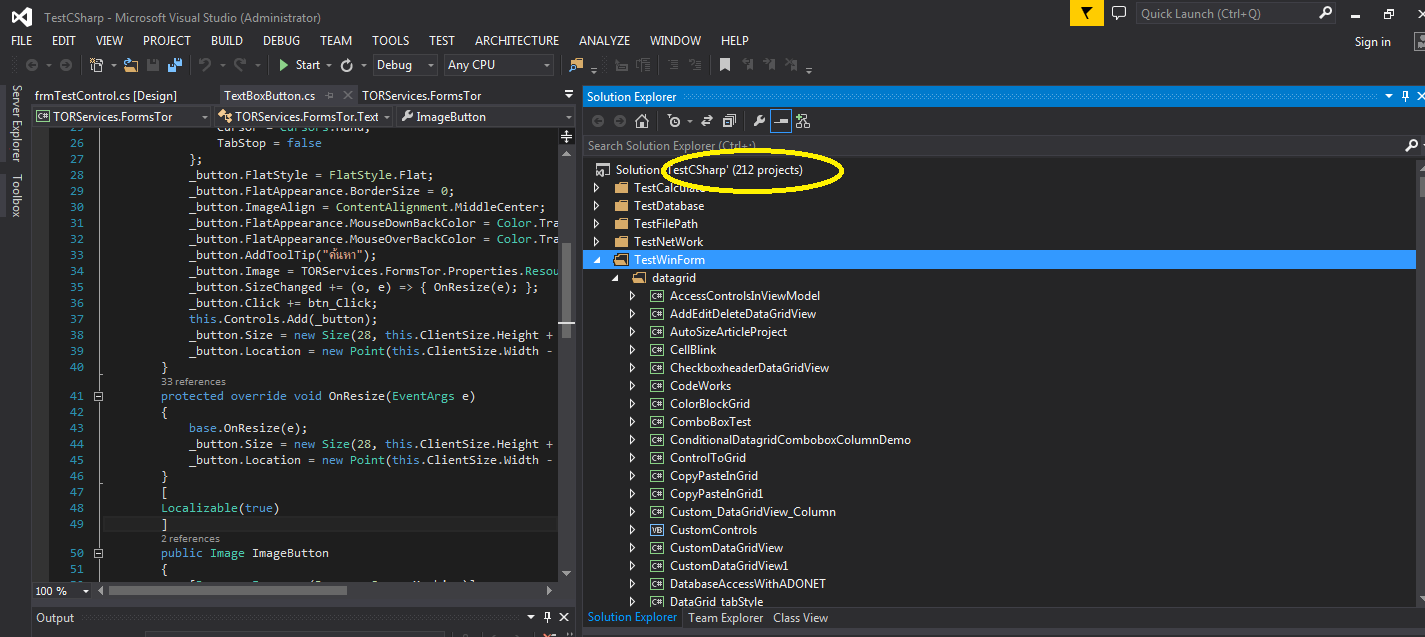Toggle auto-hide pin on the Output panel
The image size is (1425, 637).
coord(548,617)
